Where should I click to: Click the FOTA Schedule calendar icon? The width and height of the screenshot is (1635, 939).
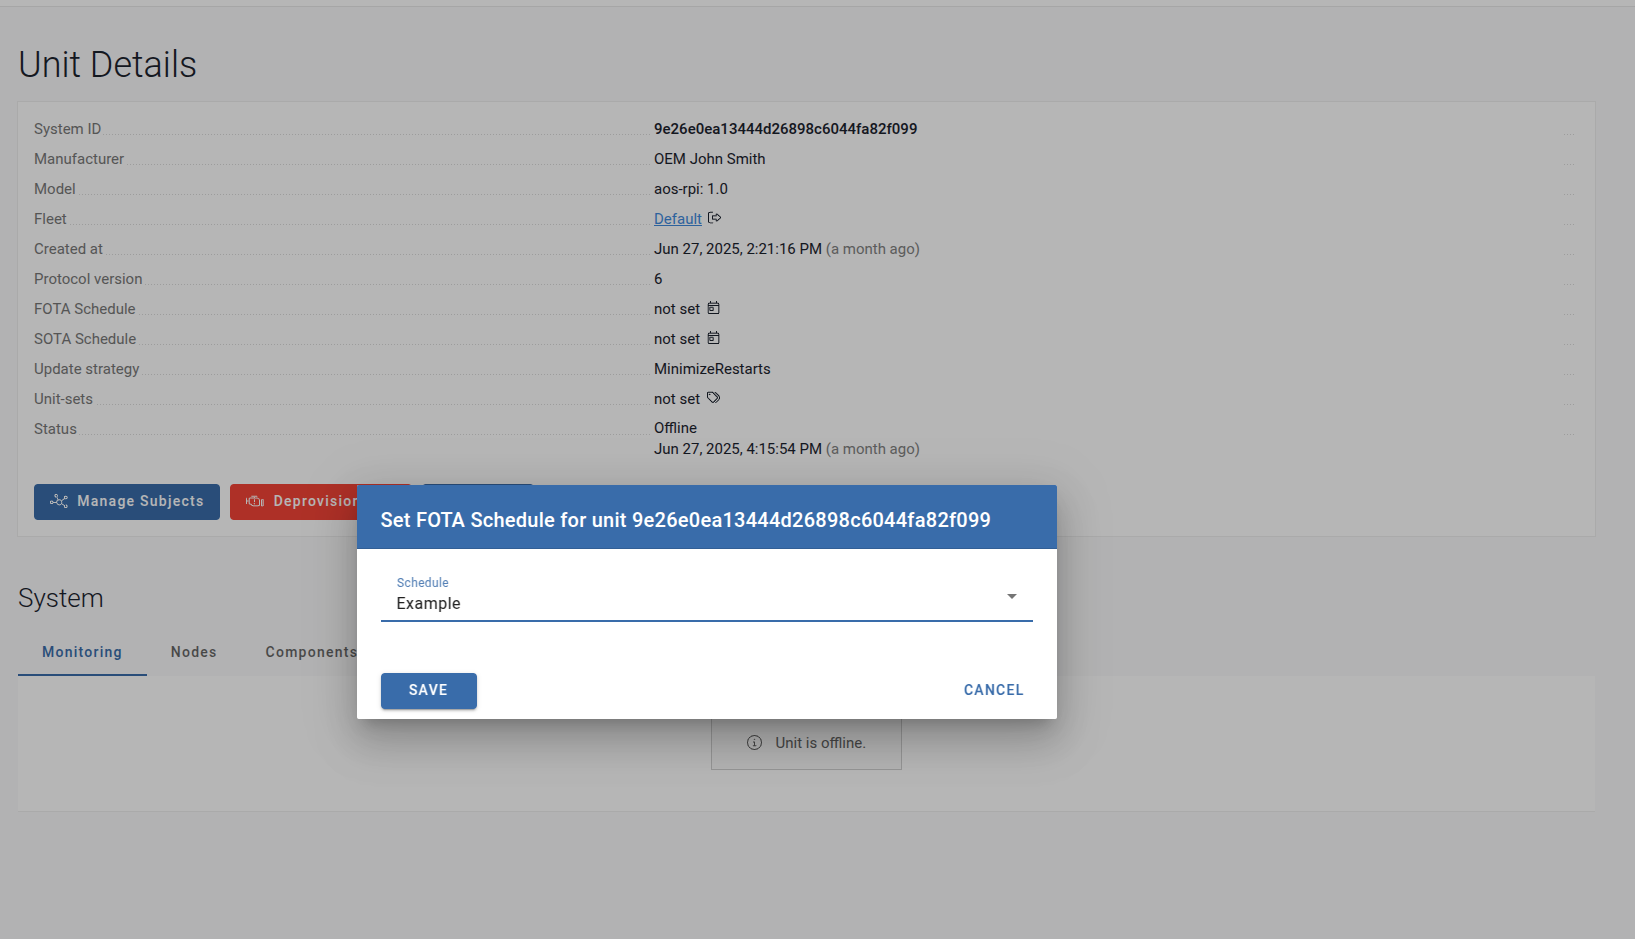[x=713, y=308]
